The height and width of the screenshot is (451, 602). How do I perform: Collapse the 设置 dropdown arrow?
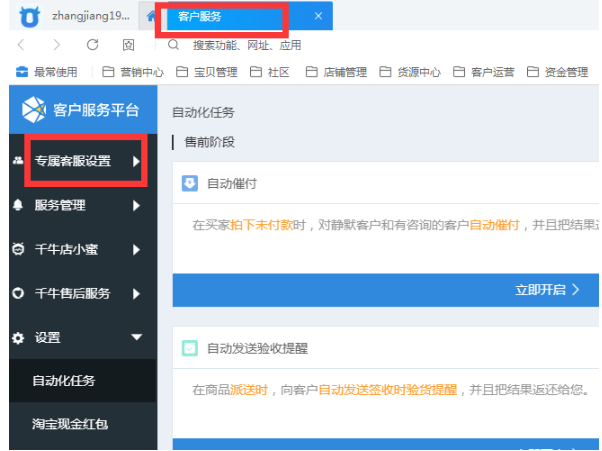coord(137,337)
